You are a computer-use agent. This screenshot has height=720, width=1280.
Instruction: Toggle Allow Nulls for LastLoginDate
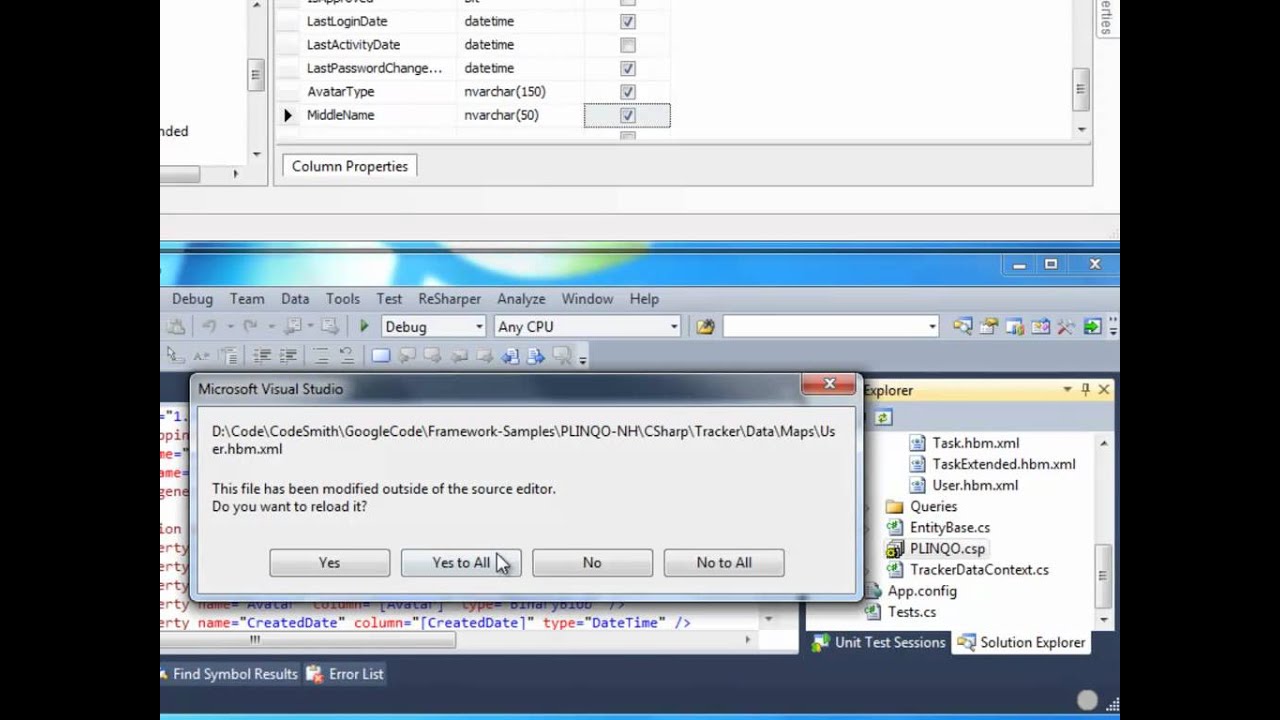[627, 21]
